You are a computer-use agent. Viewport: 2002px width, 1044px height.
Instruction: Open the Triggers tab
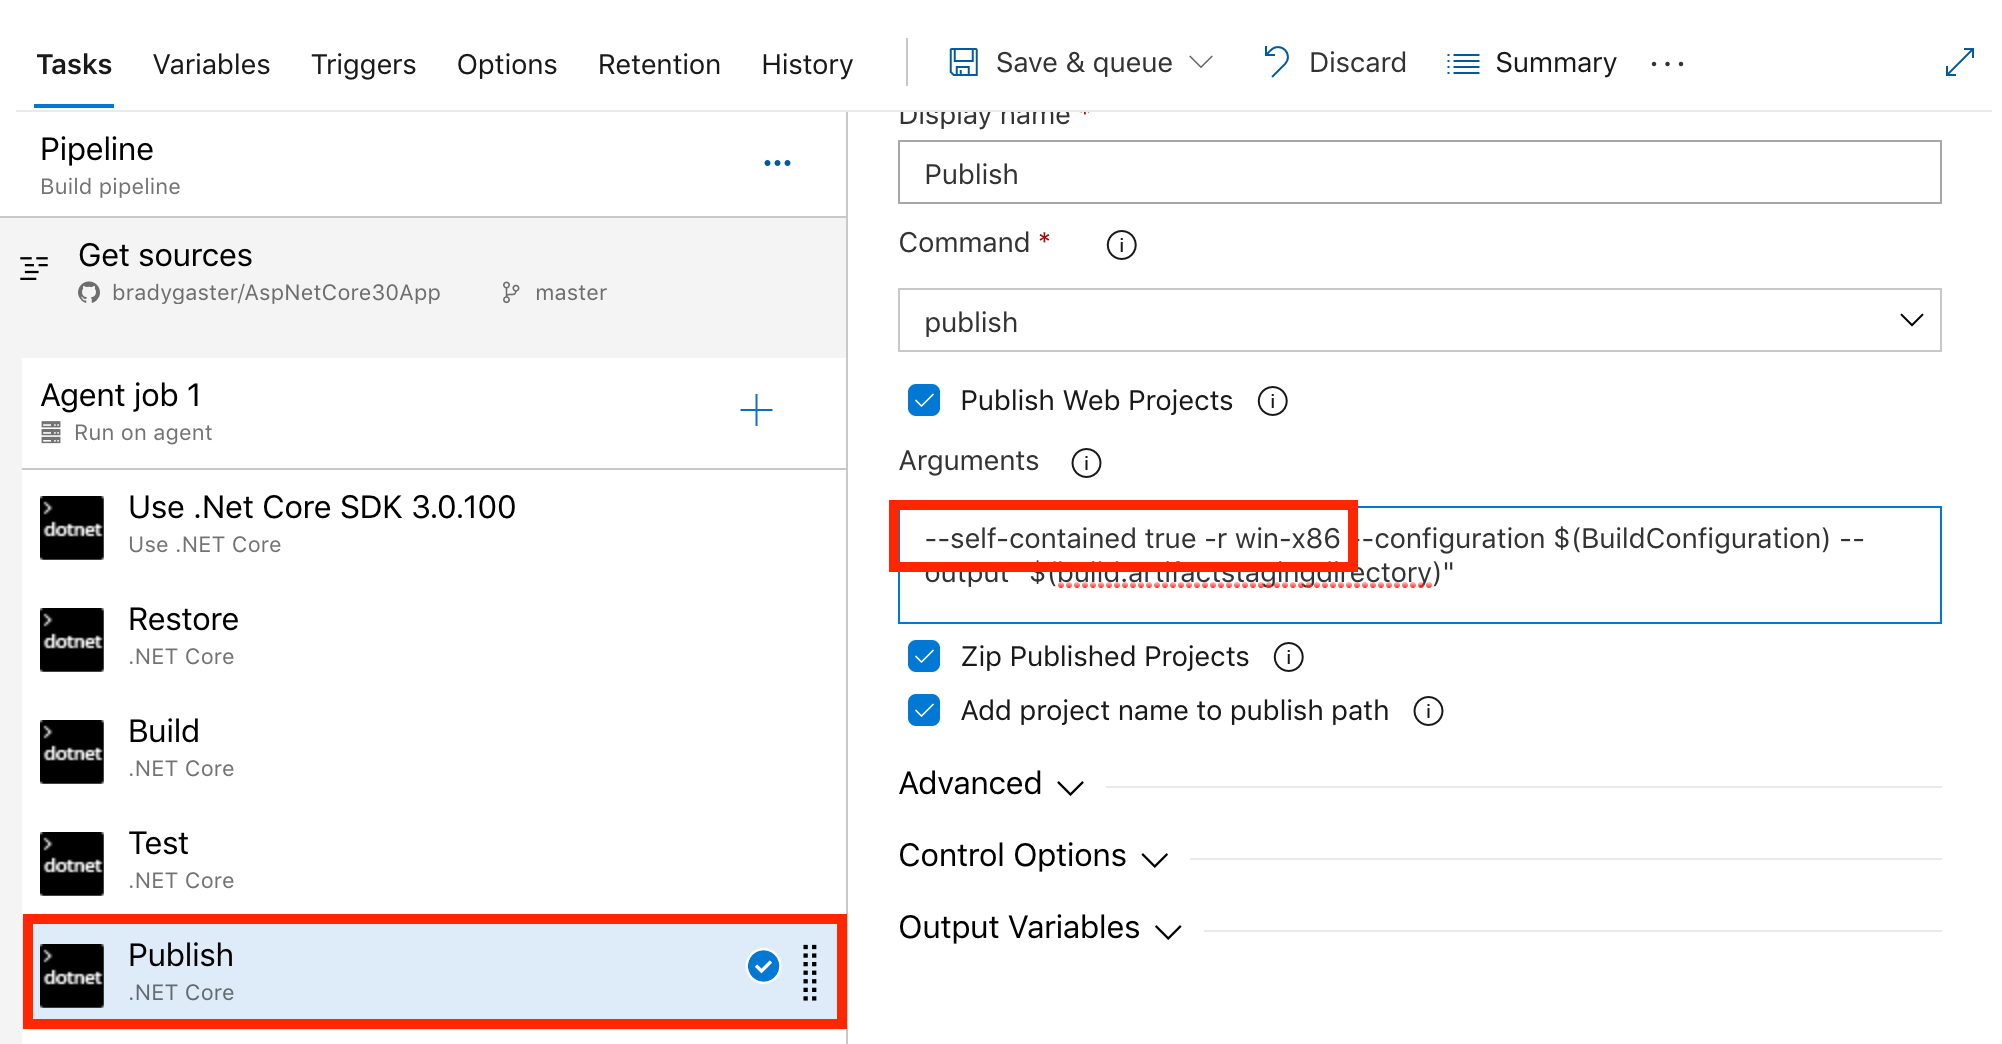click(x=363, y=65)
